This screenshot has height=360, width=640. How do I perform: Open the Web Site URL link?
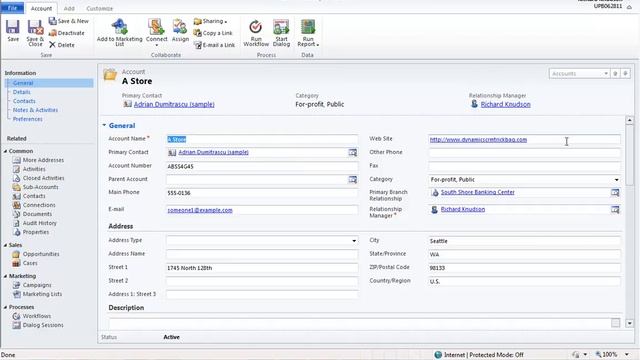478,140
